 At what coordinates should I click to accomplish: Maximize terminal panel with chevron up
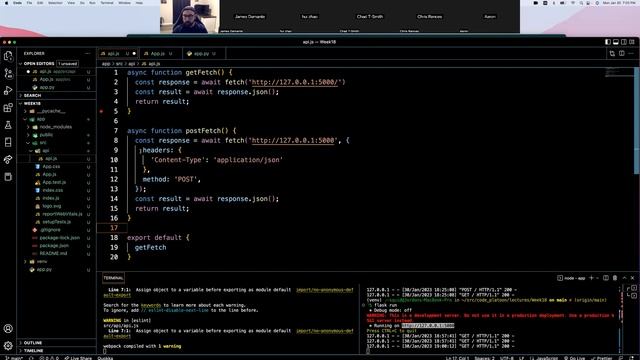pos(624,278)
